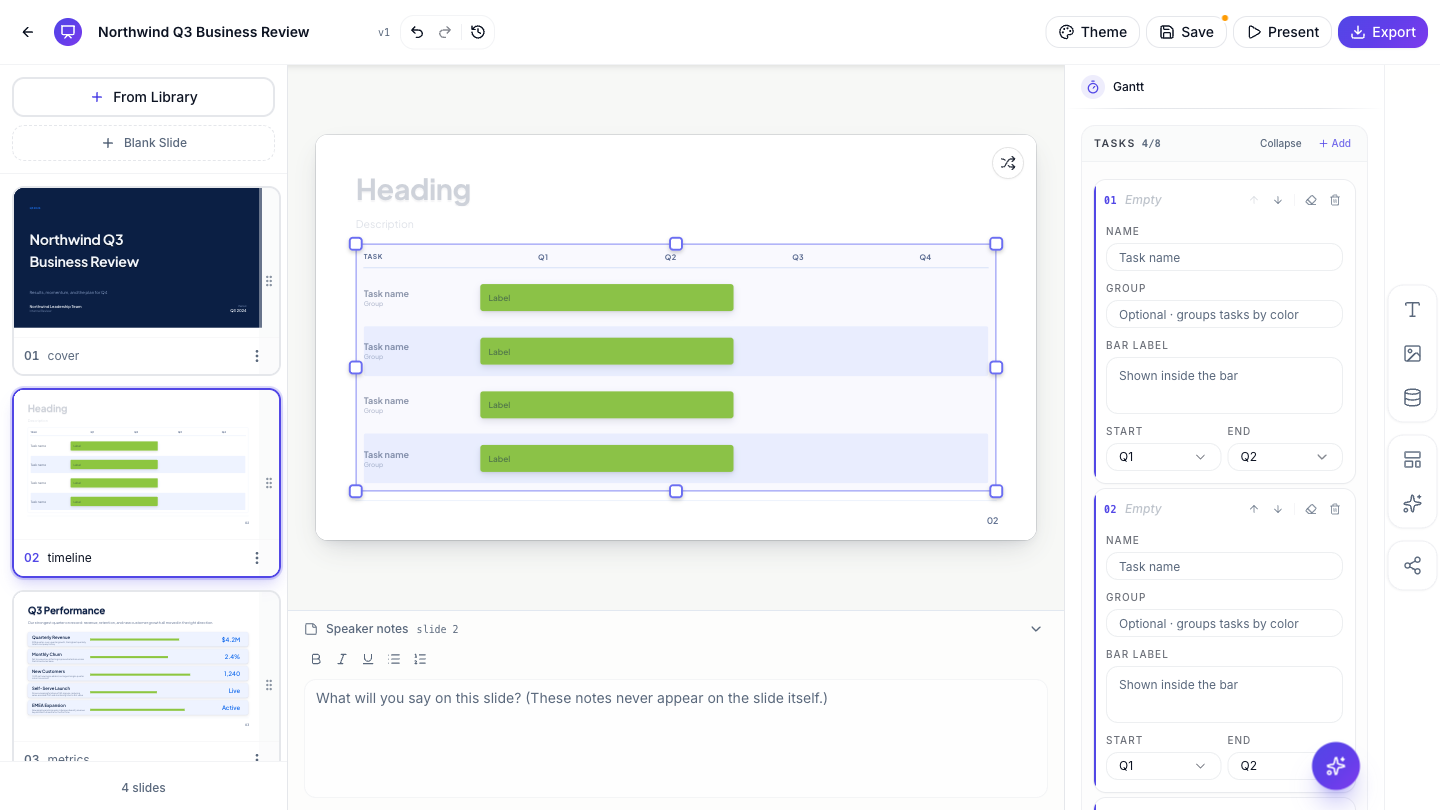Click the Q3 column header in Gantt
The image size is (1440, 810).
798,257
